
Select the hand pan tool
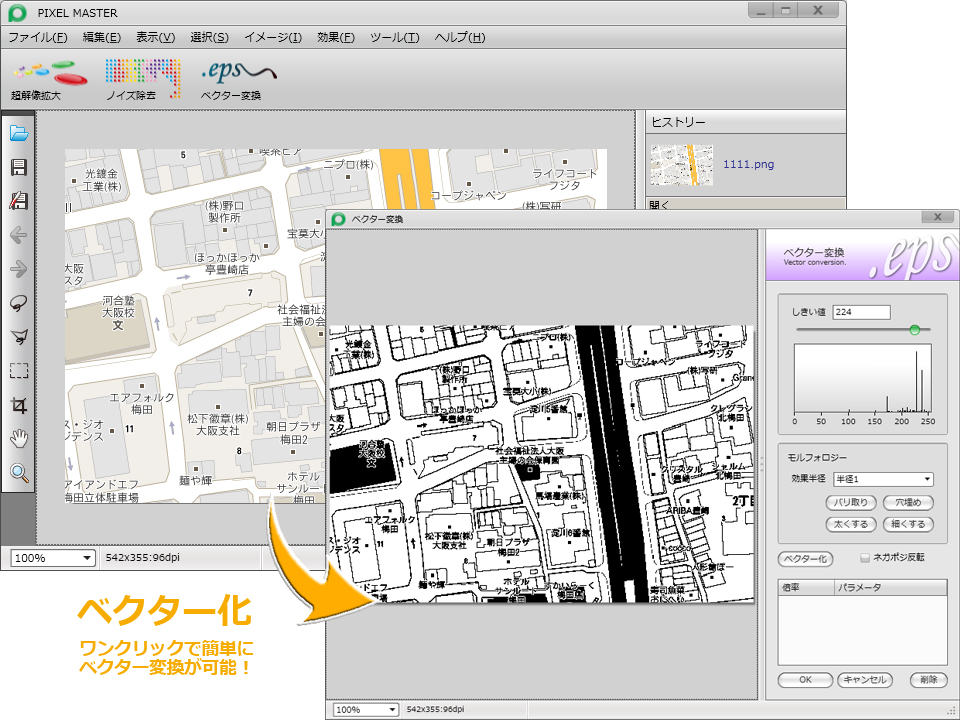click(x=17, y=440)
